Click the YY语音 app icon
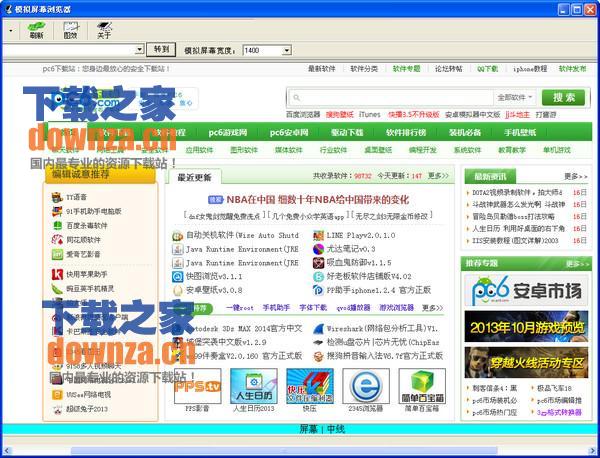 [x=57, y=197]
